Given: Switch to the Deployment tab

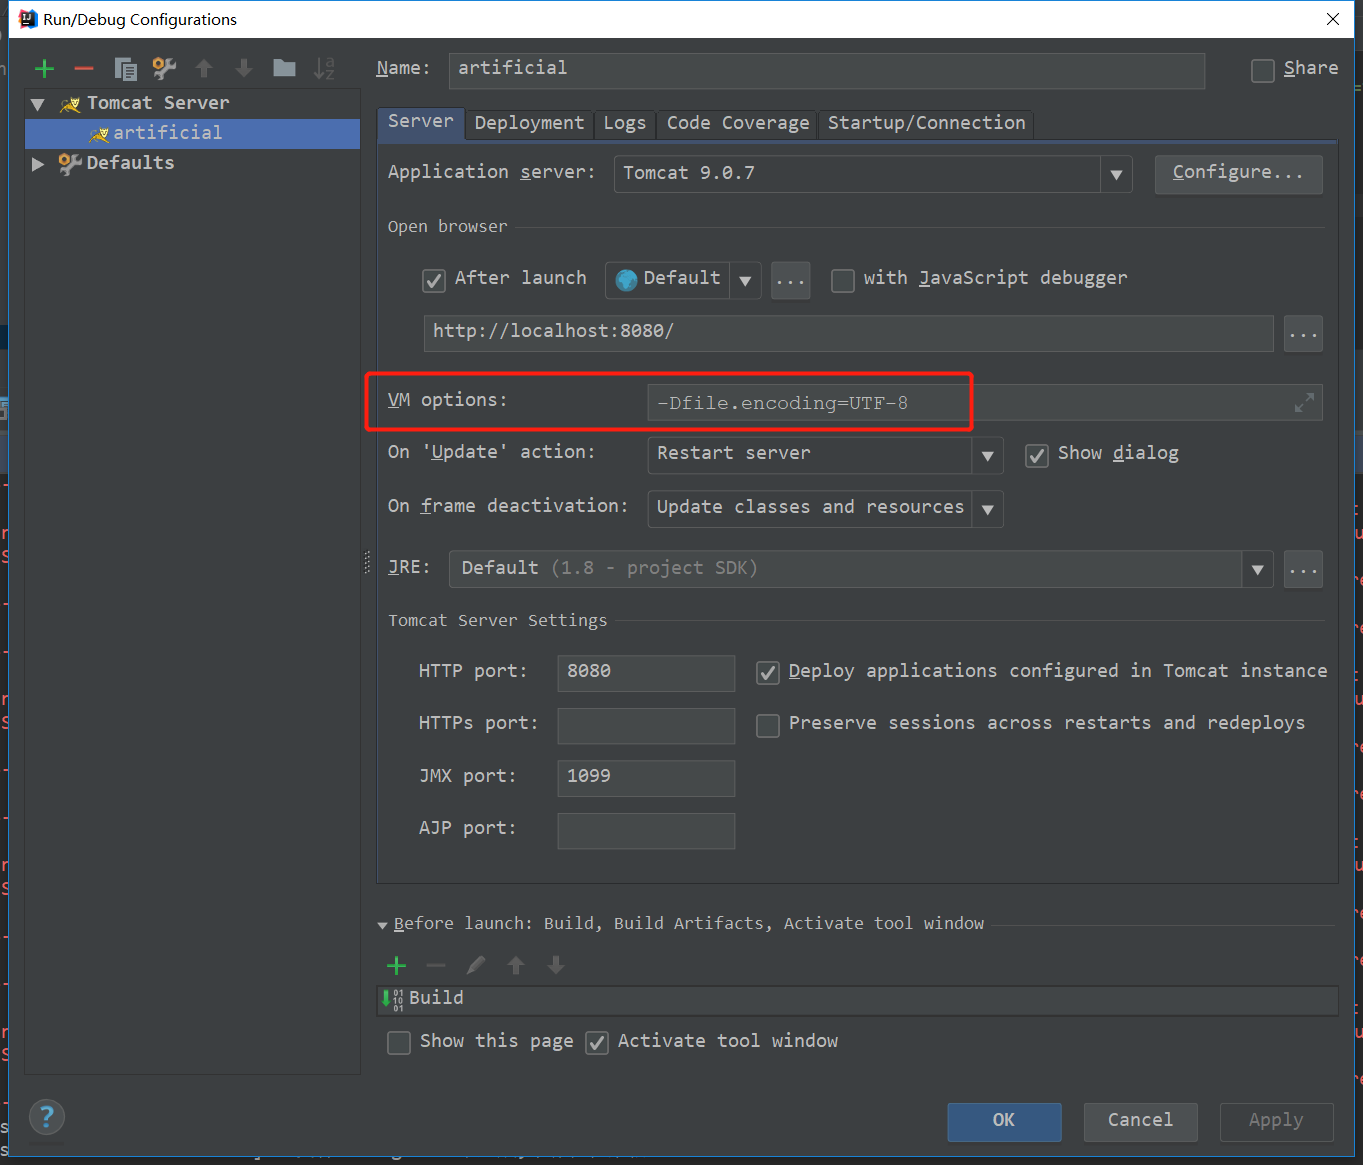Looking at the screenshot, I should coord(529,123).
